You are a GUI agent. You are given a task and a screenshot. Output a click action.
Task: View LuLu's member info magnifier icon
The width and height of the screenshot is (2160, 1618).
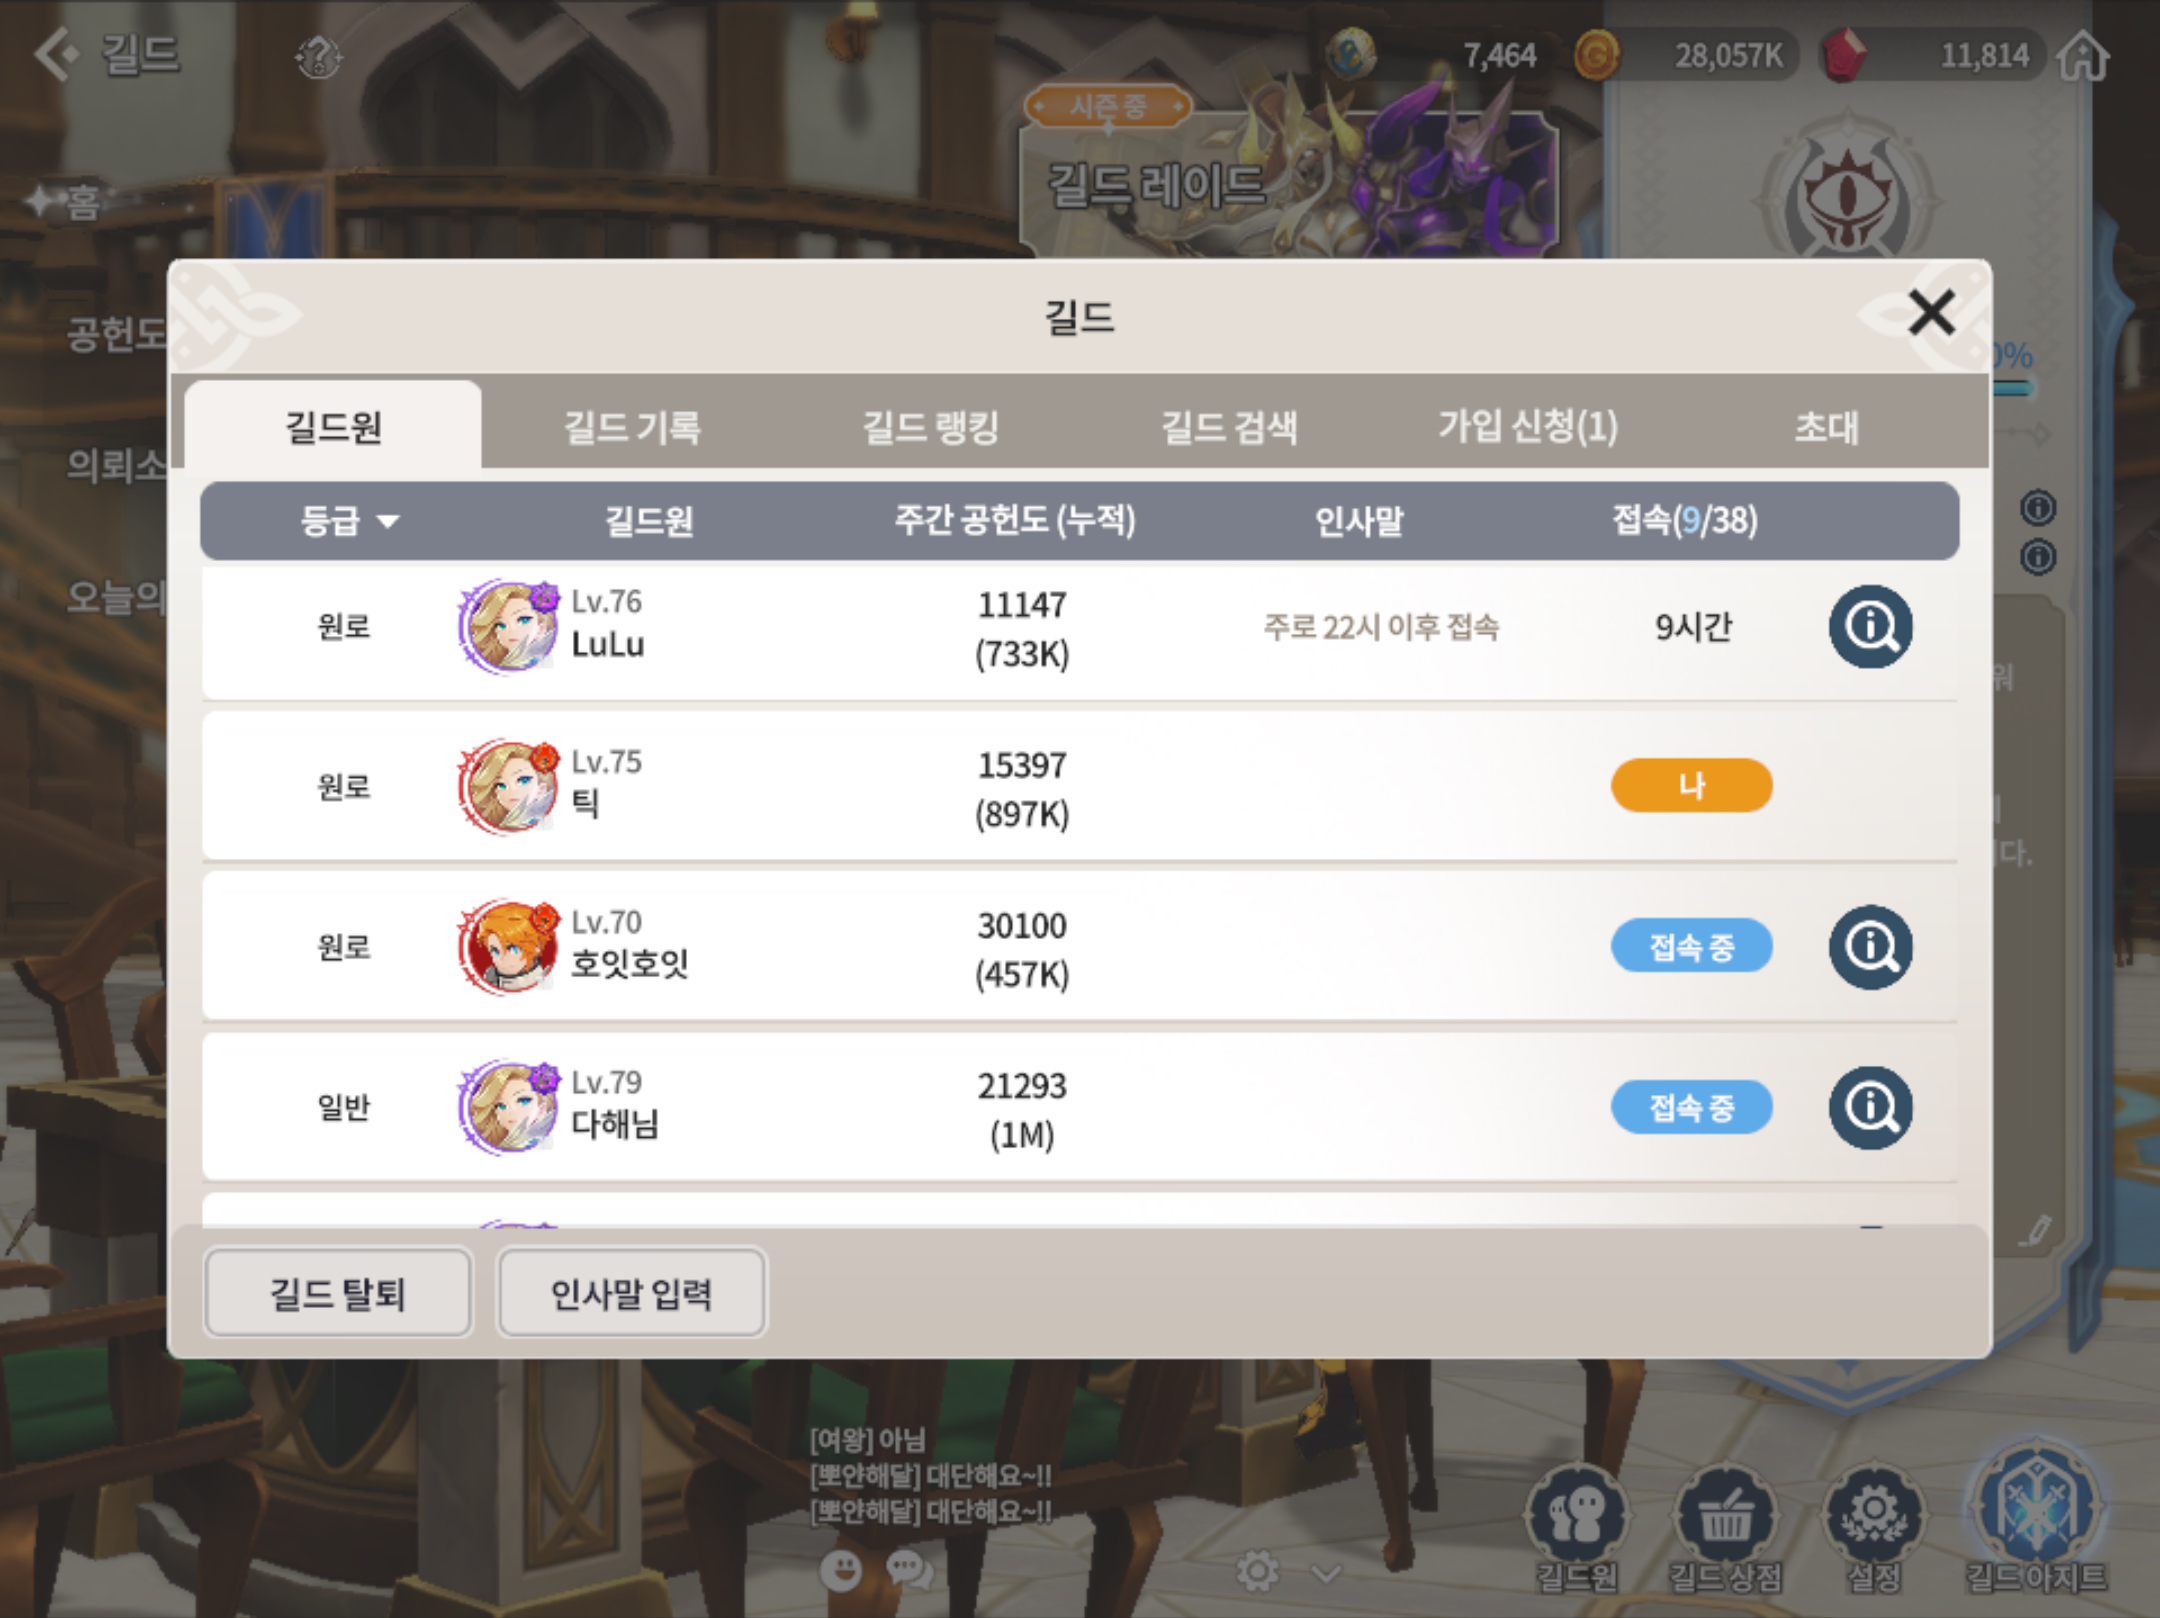pyautogui.click(x=1870, y=627)
